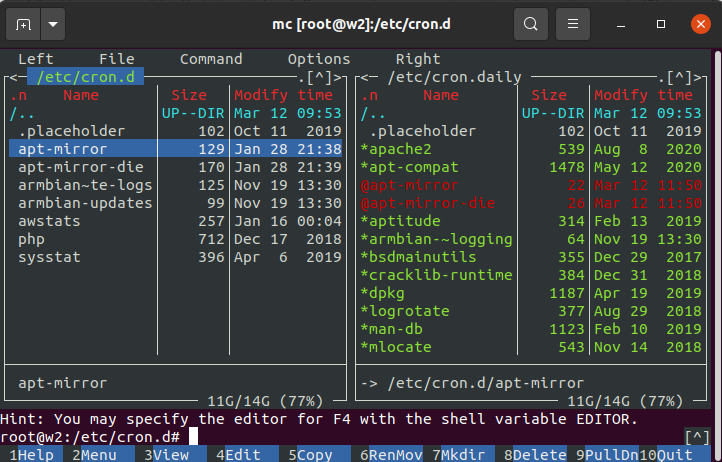
Task: Open the Options menu
Action: pos(319,59)
